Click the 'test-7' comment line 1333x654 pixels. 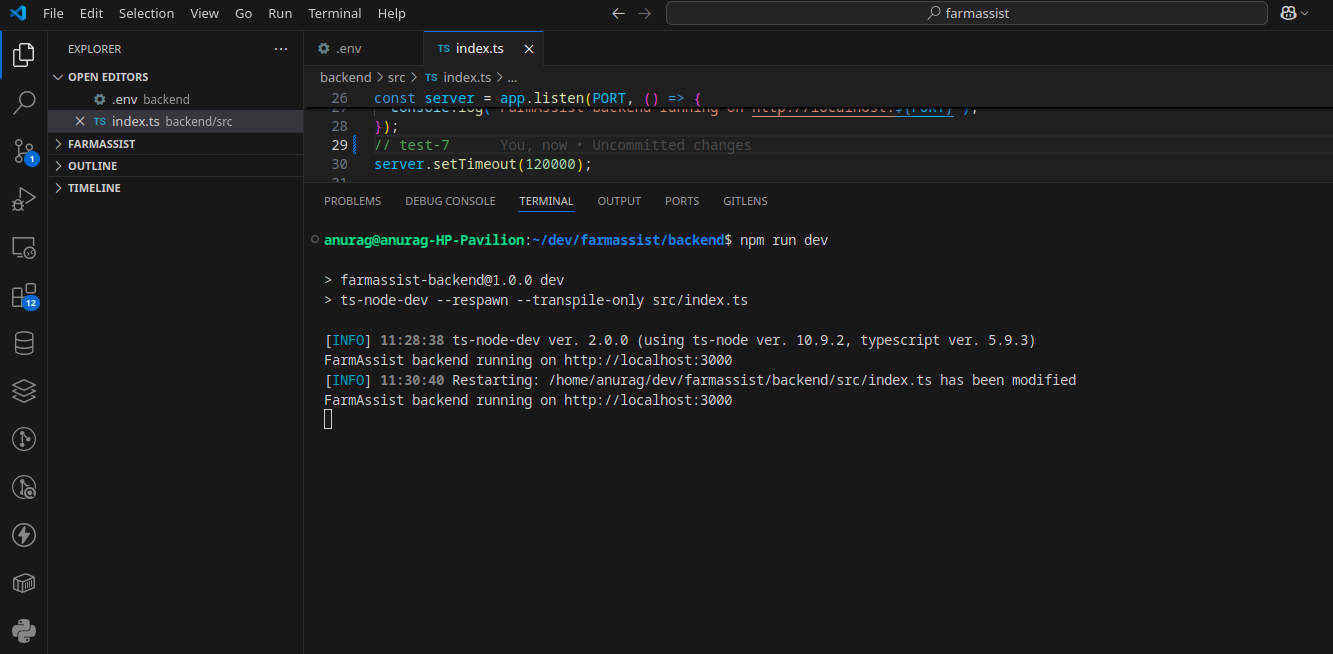click(x=412, y=145)
